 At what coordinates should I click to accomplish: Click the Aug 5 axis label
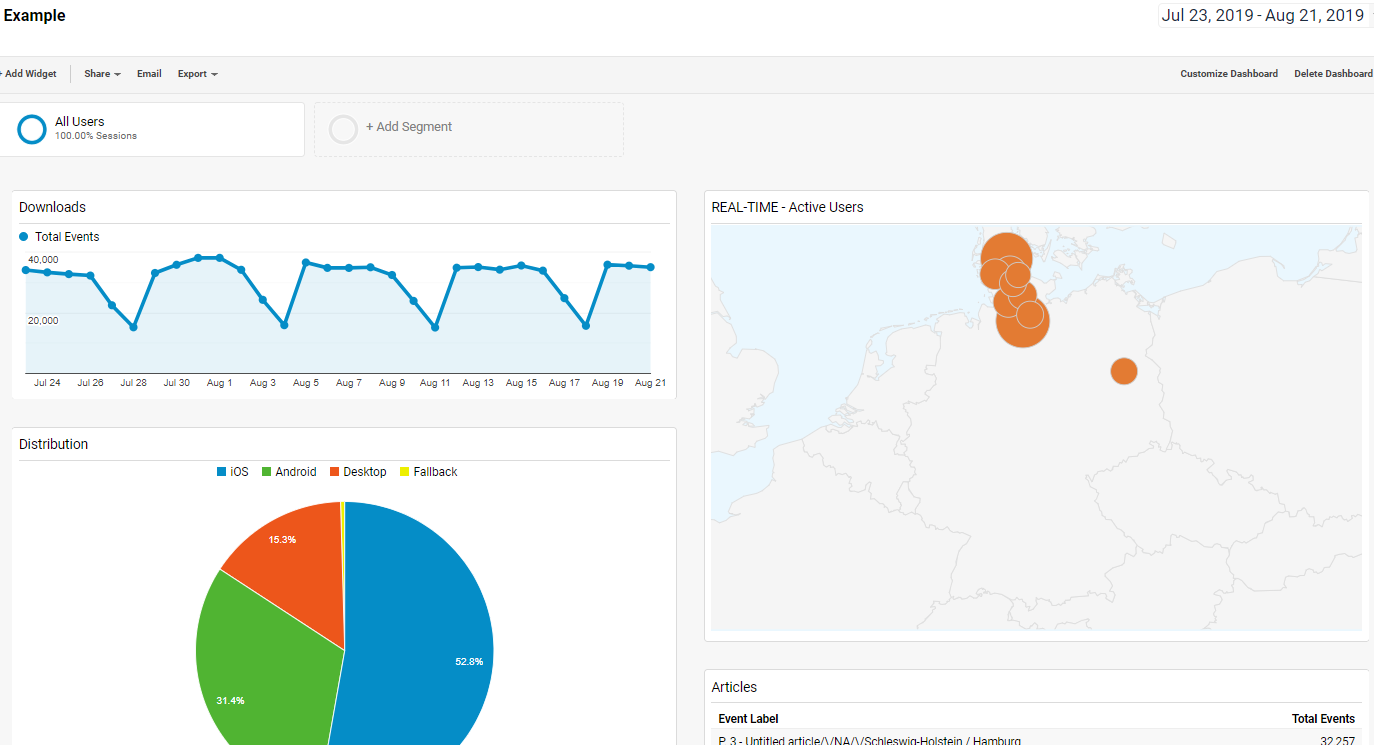pos(305,383)
